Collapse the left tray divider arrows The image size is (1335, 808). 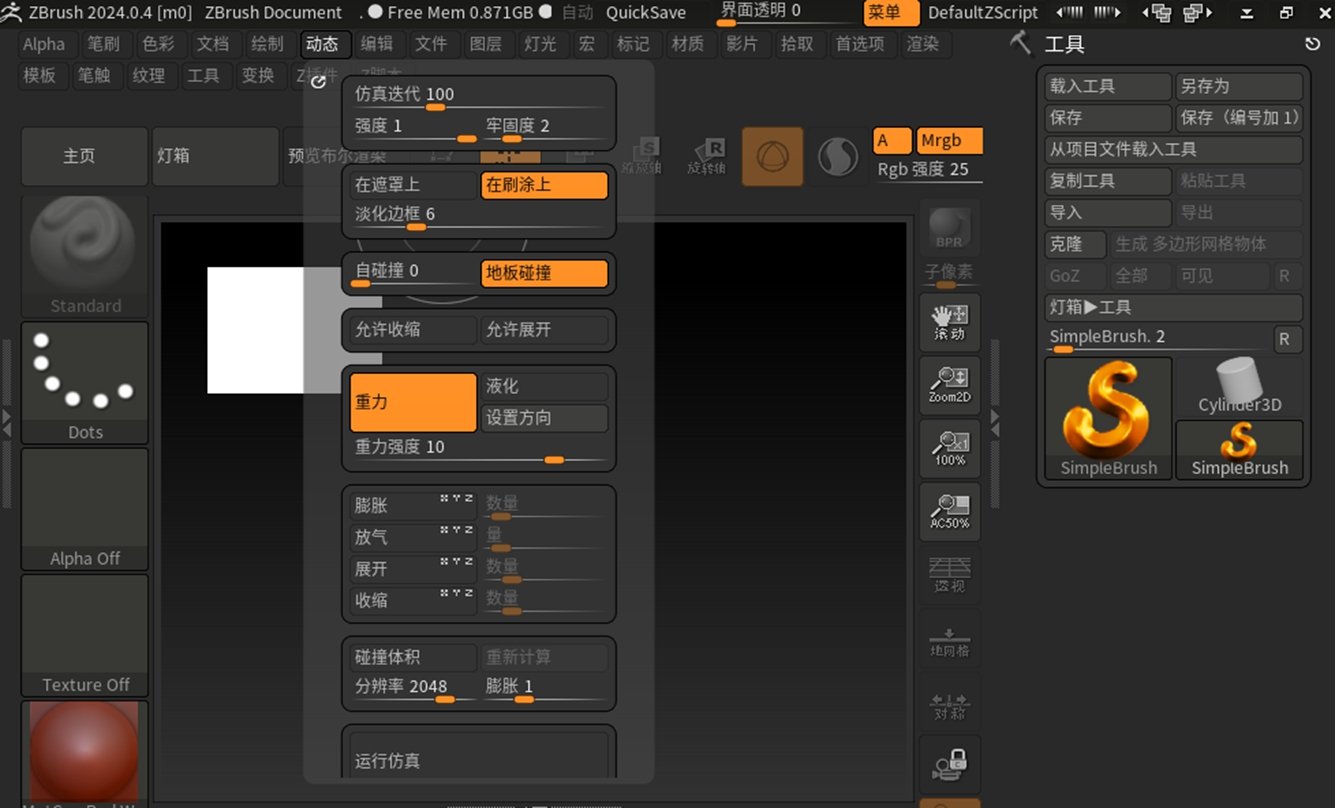[7, 422]
